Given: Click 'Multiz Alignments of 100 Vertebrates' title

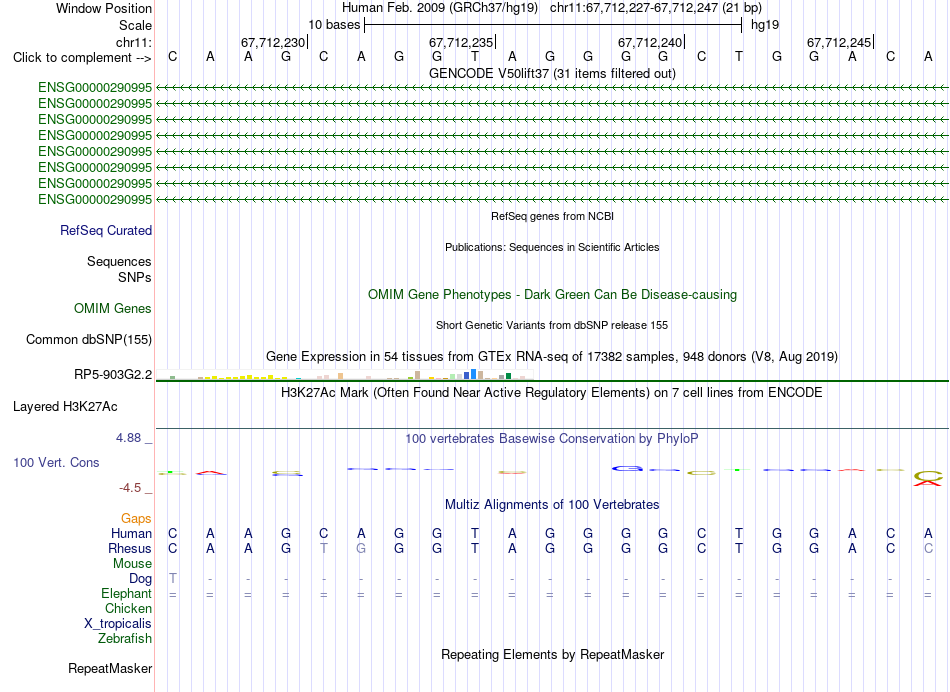Looking at the screenshot, I should click(x=552, y=504).
